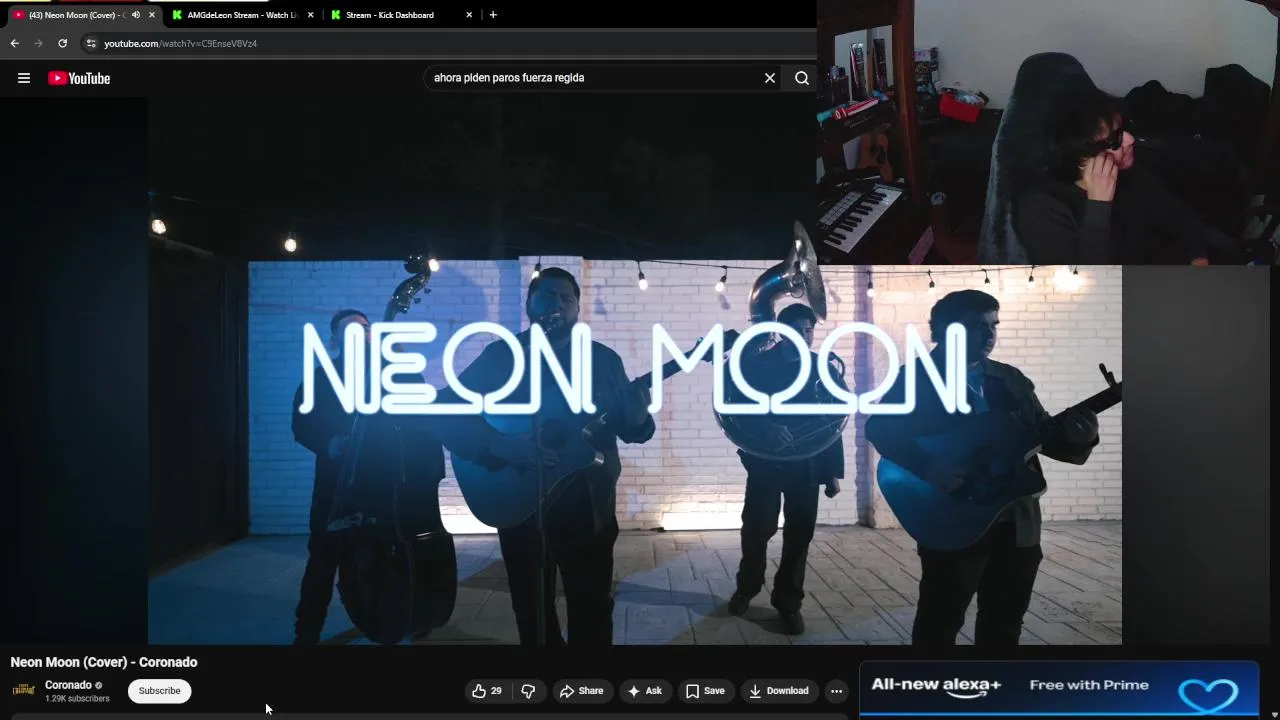Open the Alexa+ Free with Prime ad
Screen dimensions: 1280x720
click(x=1059, y=690)
